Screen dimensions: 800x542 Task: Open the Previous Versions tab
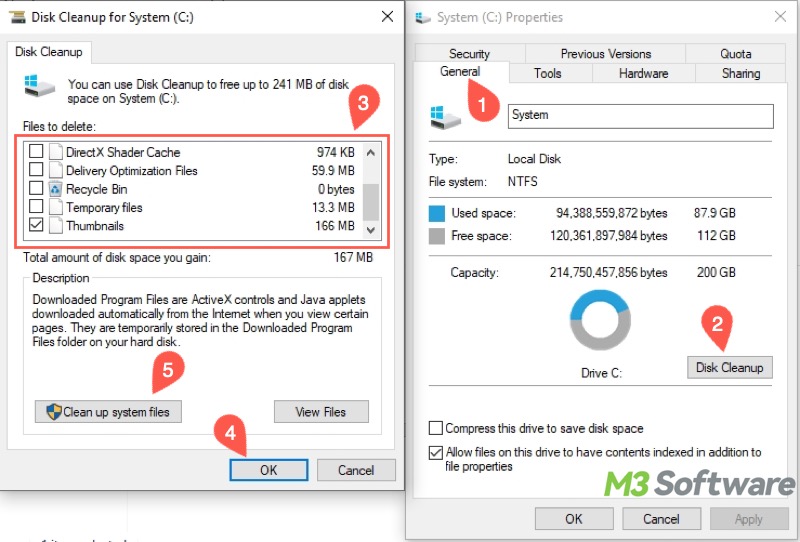pos(605,54)
